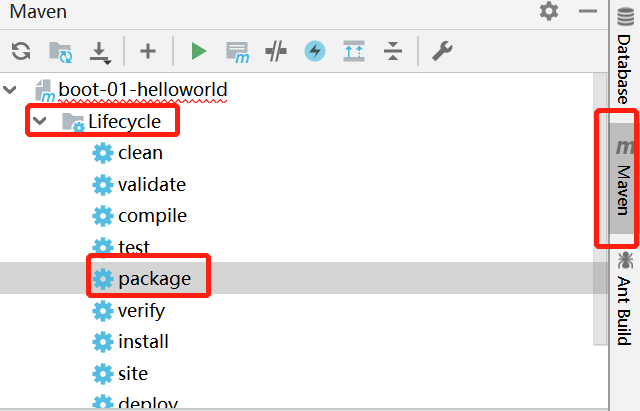Open the Execute Maven Goal icon
This screenshot has width=640, height=411.
[237, 51]
